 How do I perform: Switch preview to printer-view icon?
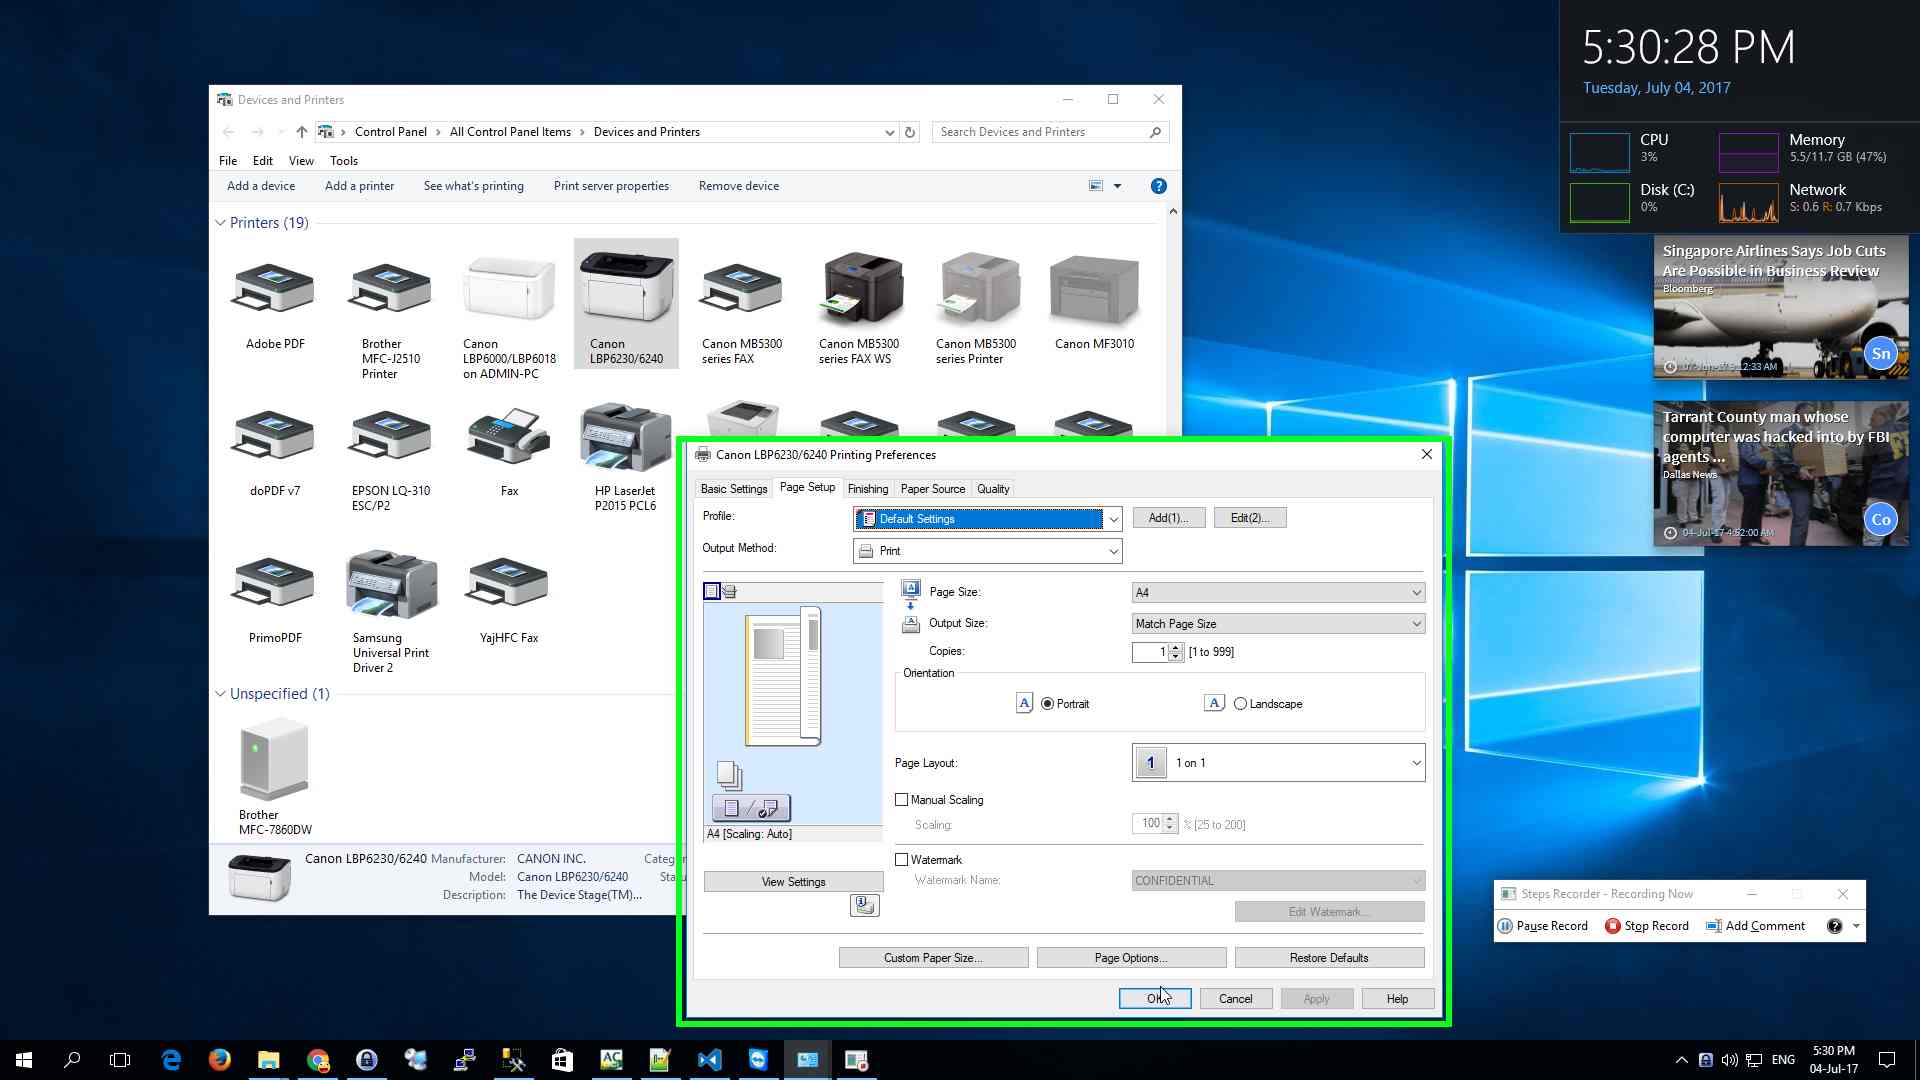pyautogui.click(x=730, y=592)
